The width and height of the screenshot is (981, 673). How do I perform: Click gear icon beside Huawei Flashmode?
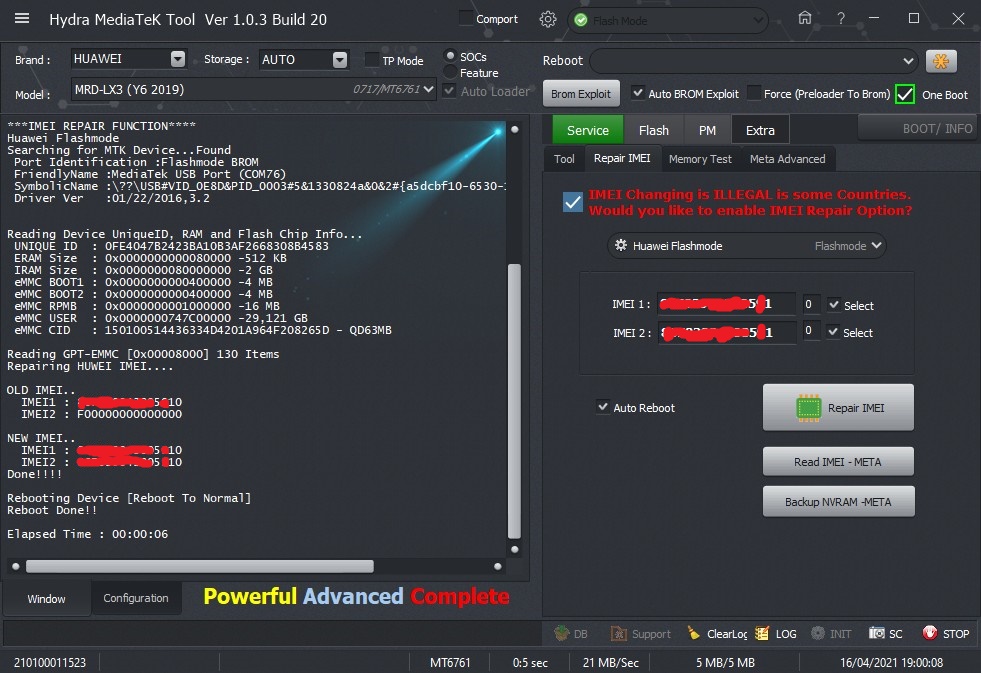tap(621, 245)
